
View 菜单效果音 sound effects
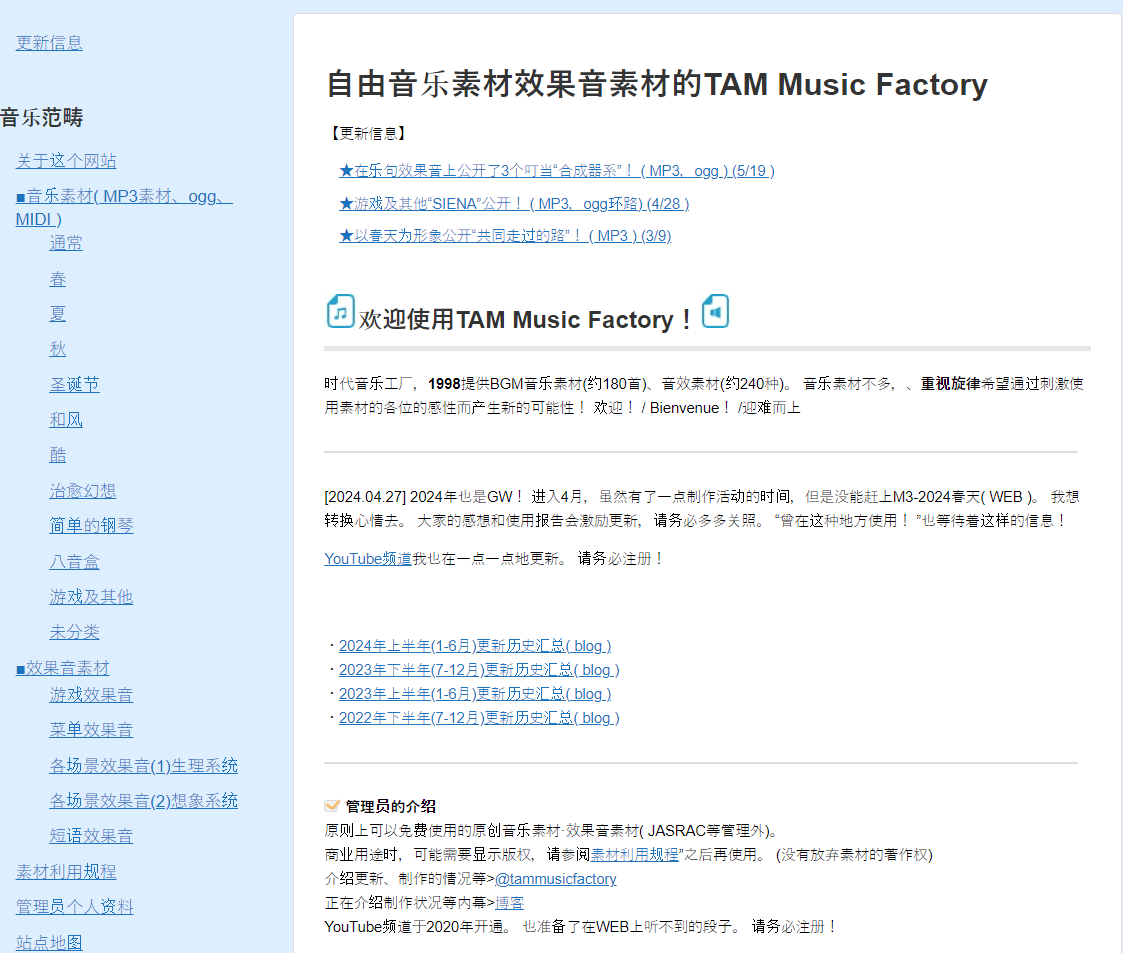click(91, 730)
